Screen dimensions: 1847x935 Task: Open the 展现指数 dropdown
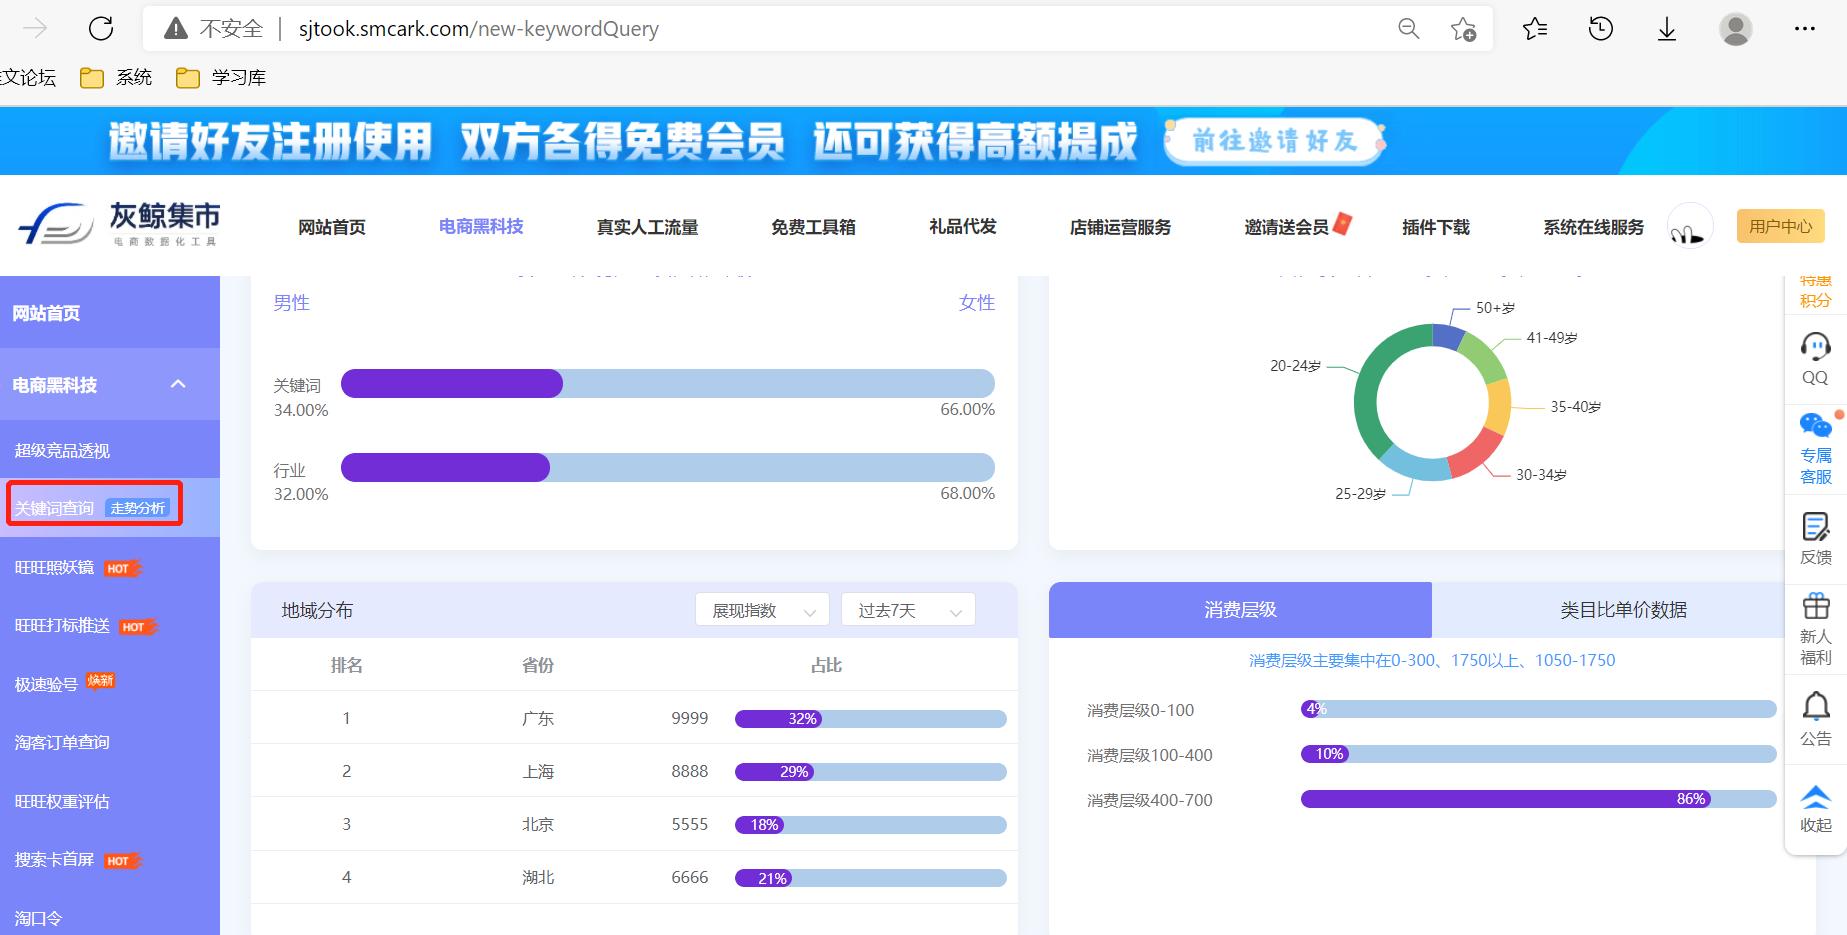tap(762, 609)
